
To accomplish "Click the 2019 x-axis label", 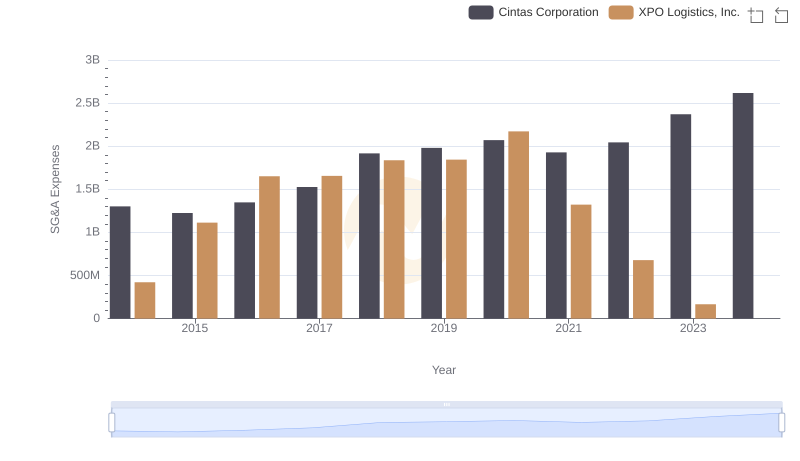I will (444, 328).
